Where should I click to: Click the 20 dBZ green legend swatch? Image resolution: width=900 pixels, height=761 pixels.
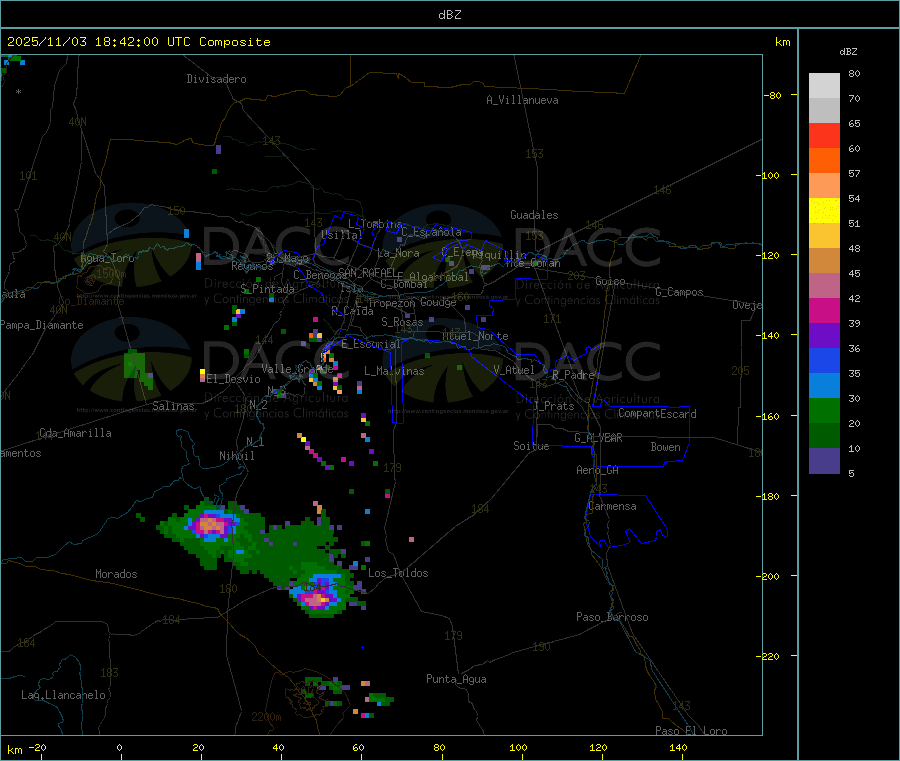coord(824,410)
